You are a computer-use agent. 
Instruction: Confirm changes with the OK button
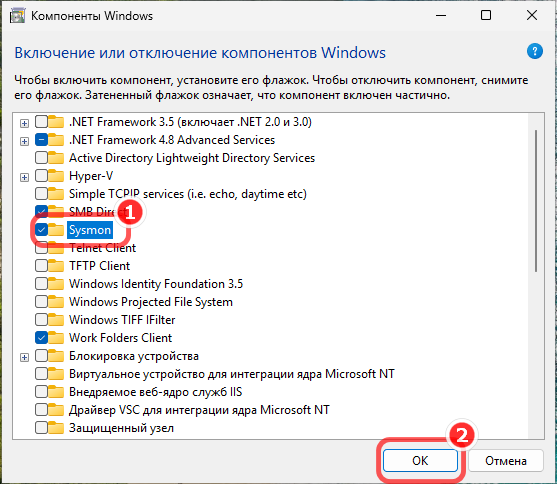[x=420, y=461]
